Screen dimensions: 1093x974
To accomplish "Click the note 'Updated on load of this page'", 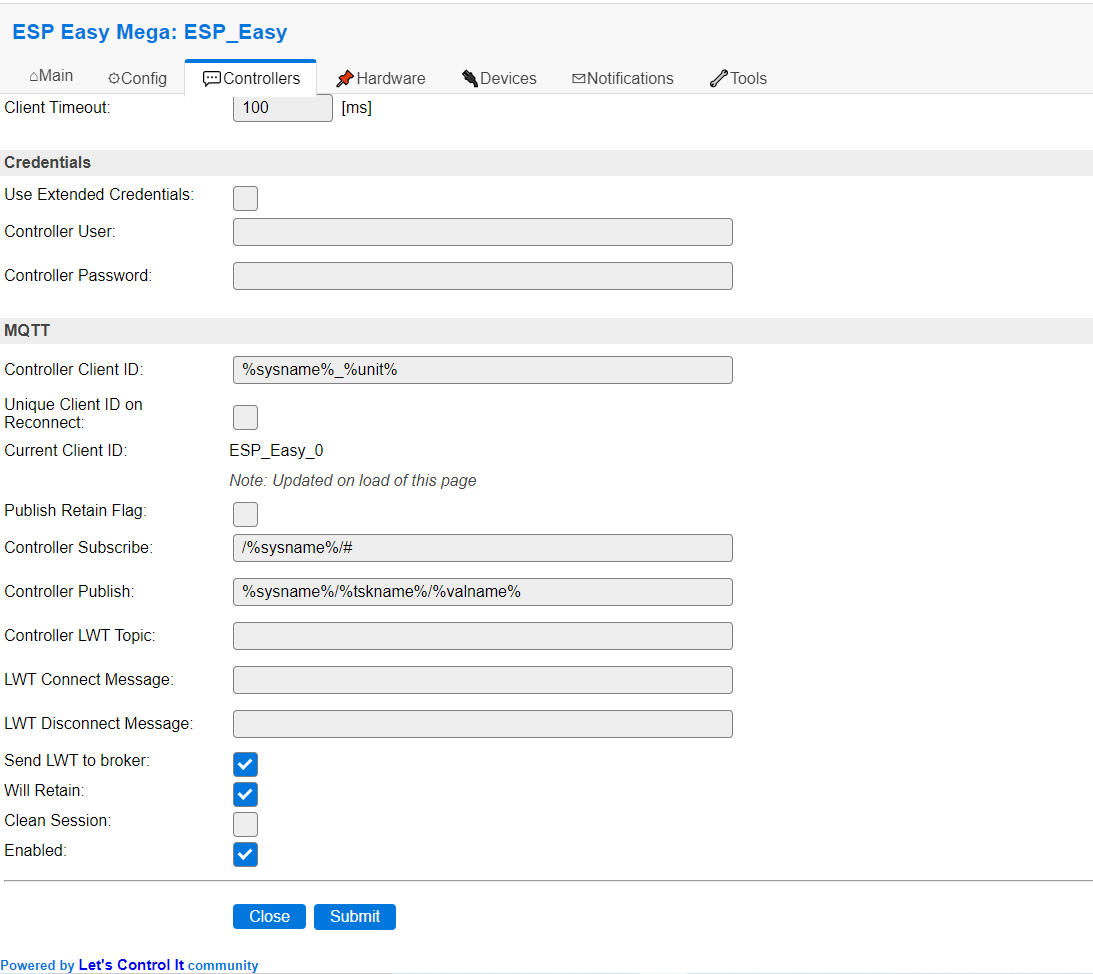I will click(353, 481).
